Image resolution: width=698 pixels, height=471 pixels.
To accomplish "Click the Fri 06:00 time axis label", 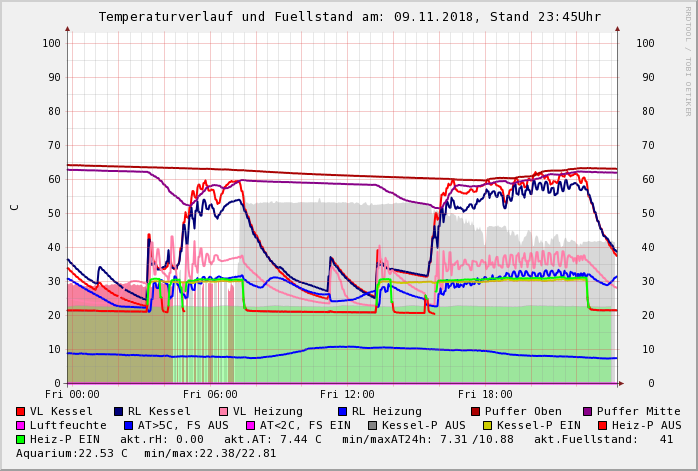I will 210,395.
